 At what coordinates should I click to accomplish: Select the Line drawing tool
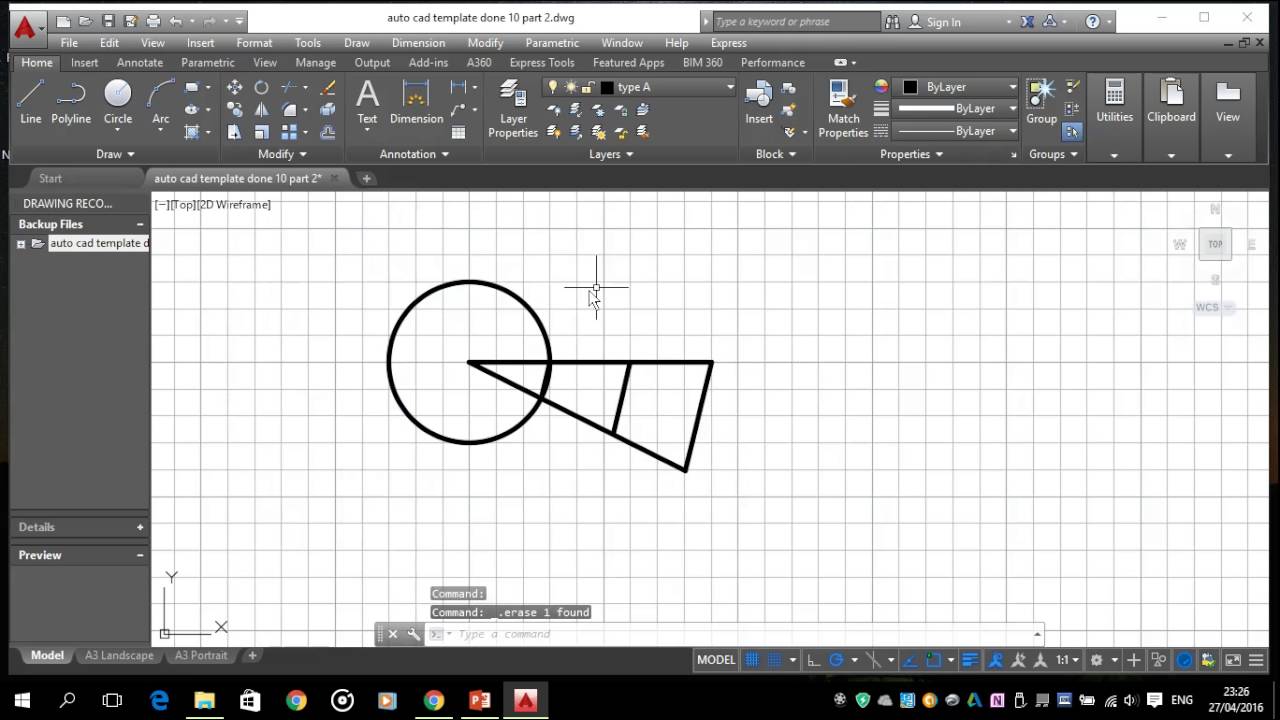[x=31, y=103]
